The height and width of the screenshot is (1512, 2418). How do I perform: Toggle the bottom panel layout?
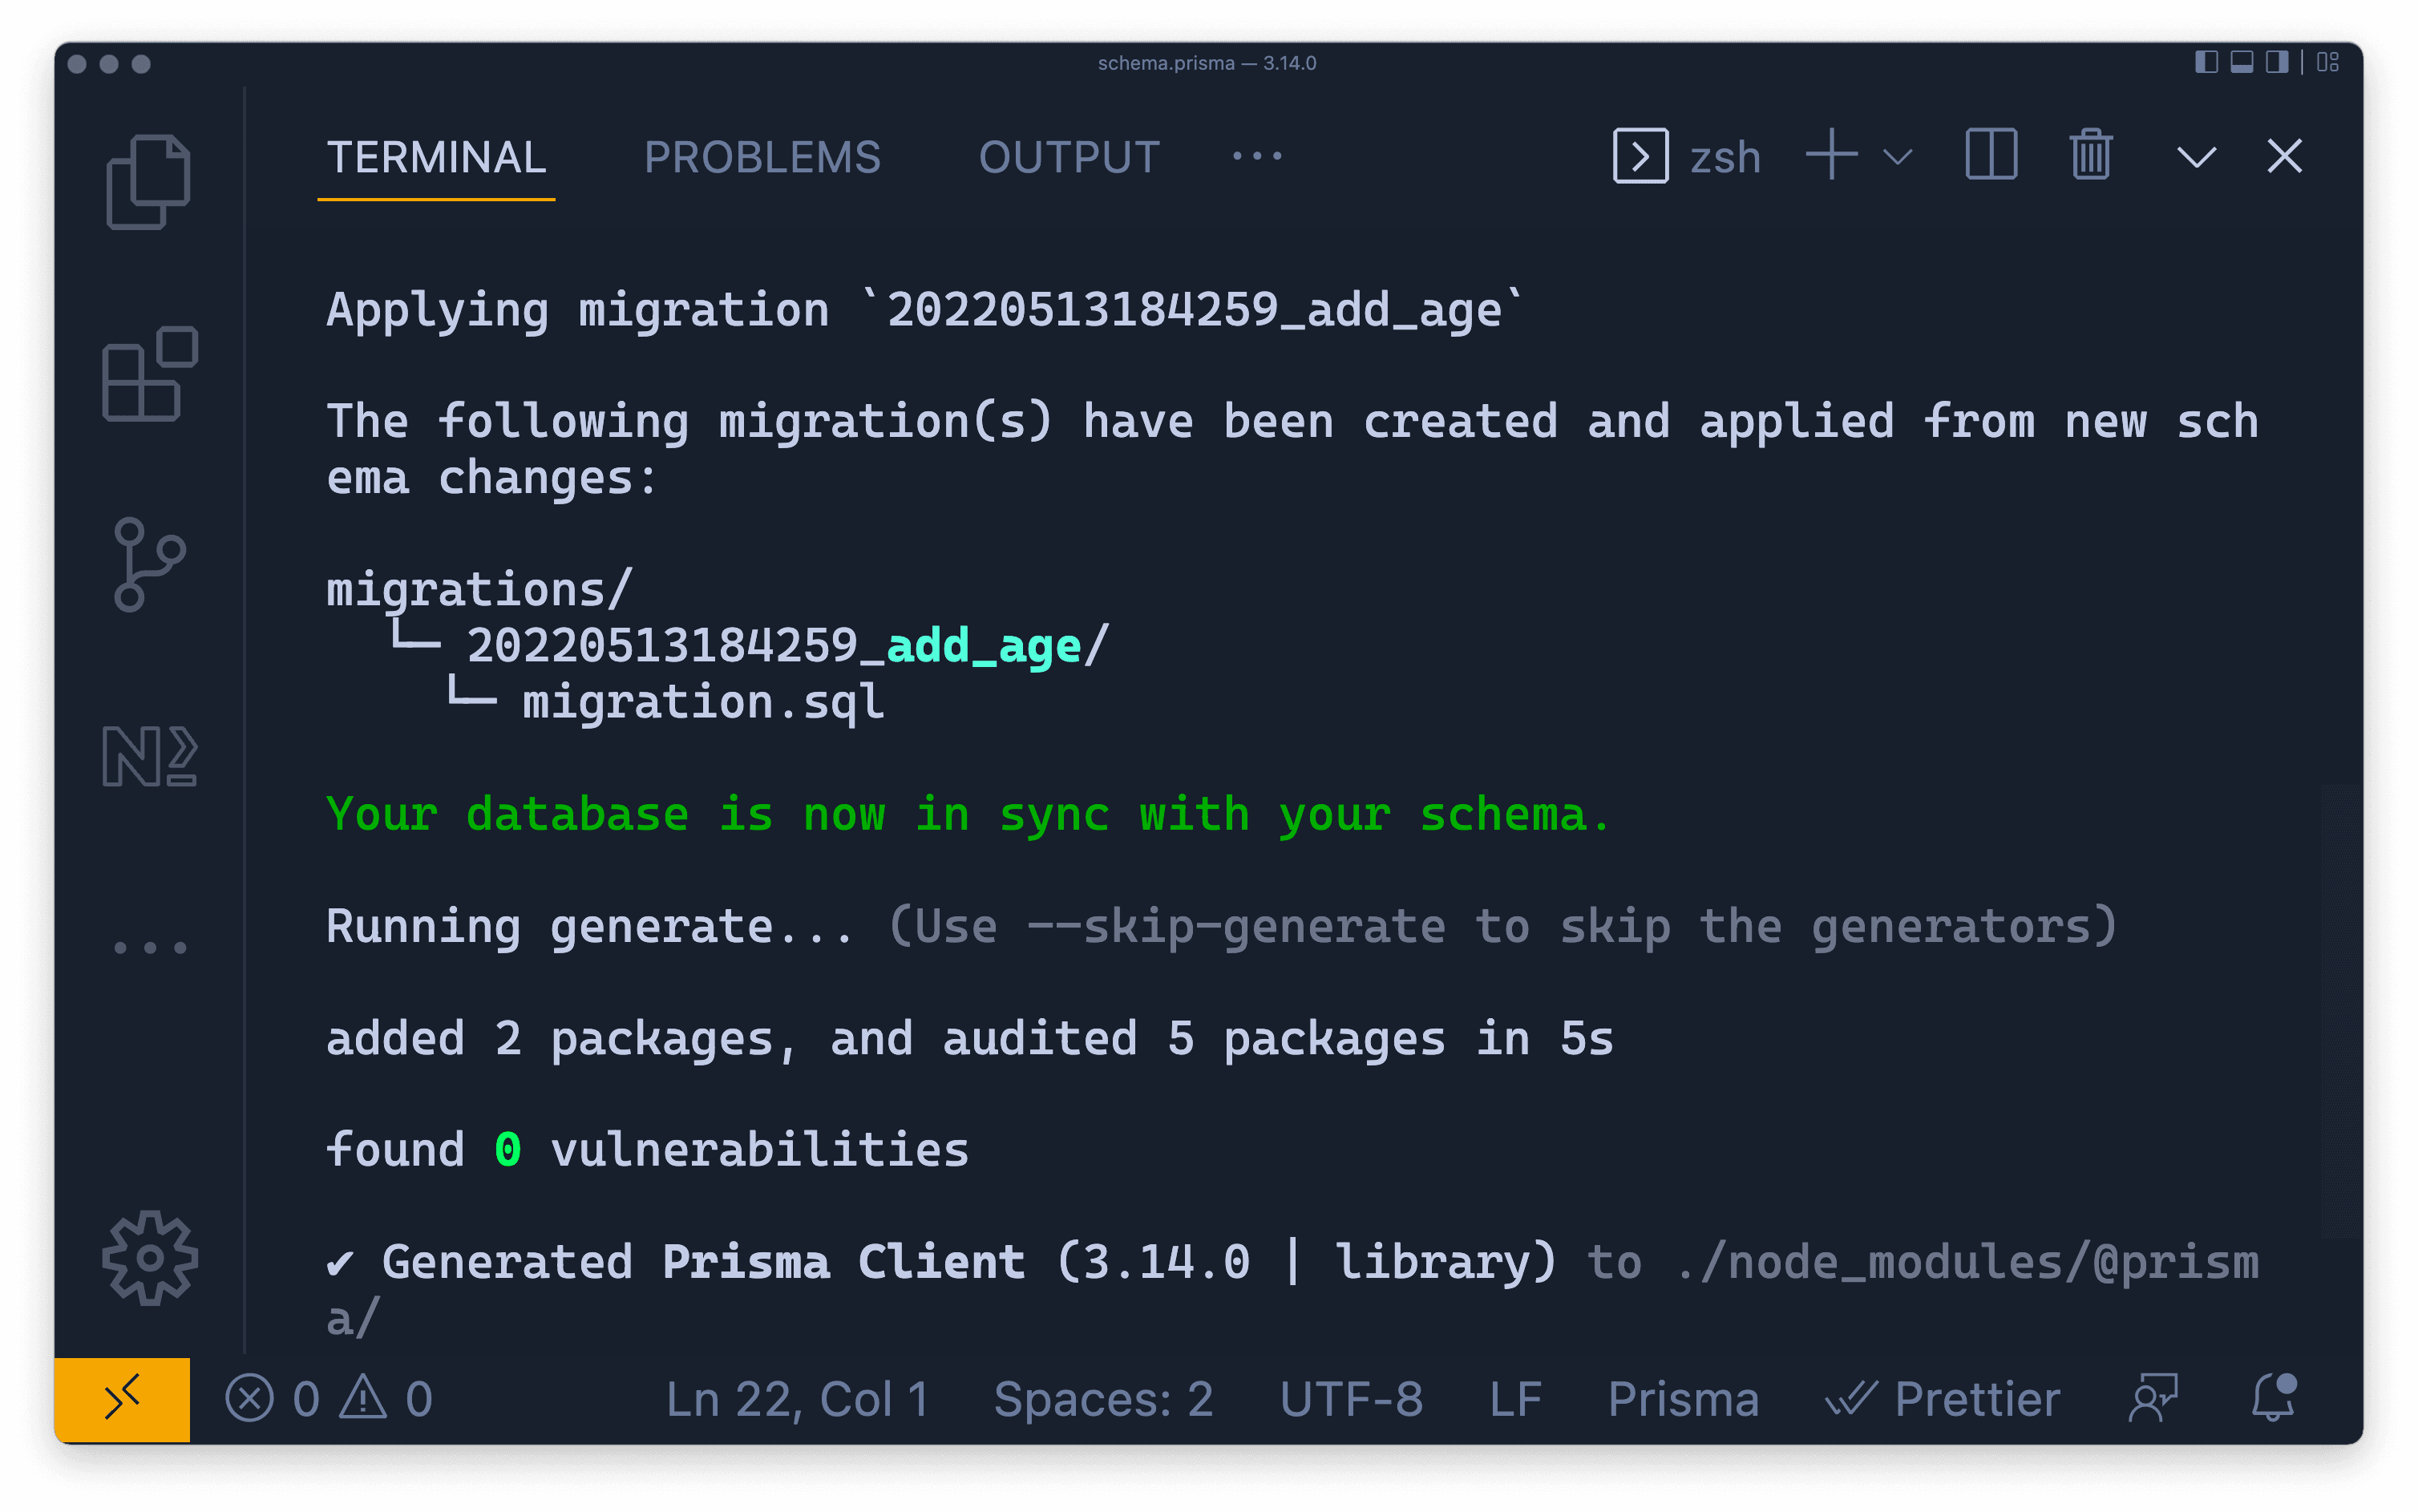tap(2242, 62)
